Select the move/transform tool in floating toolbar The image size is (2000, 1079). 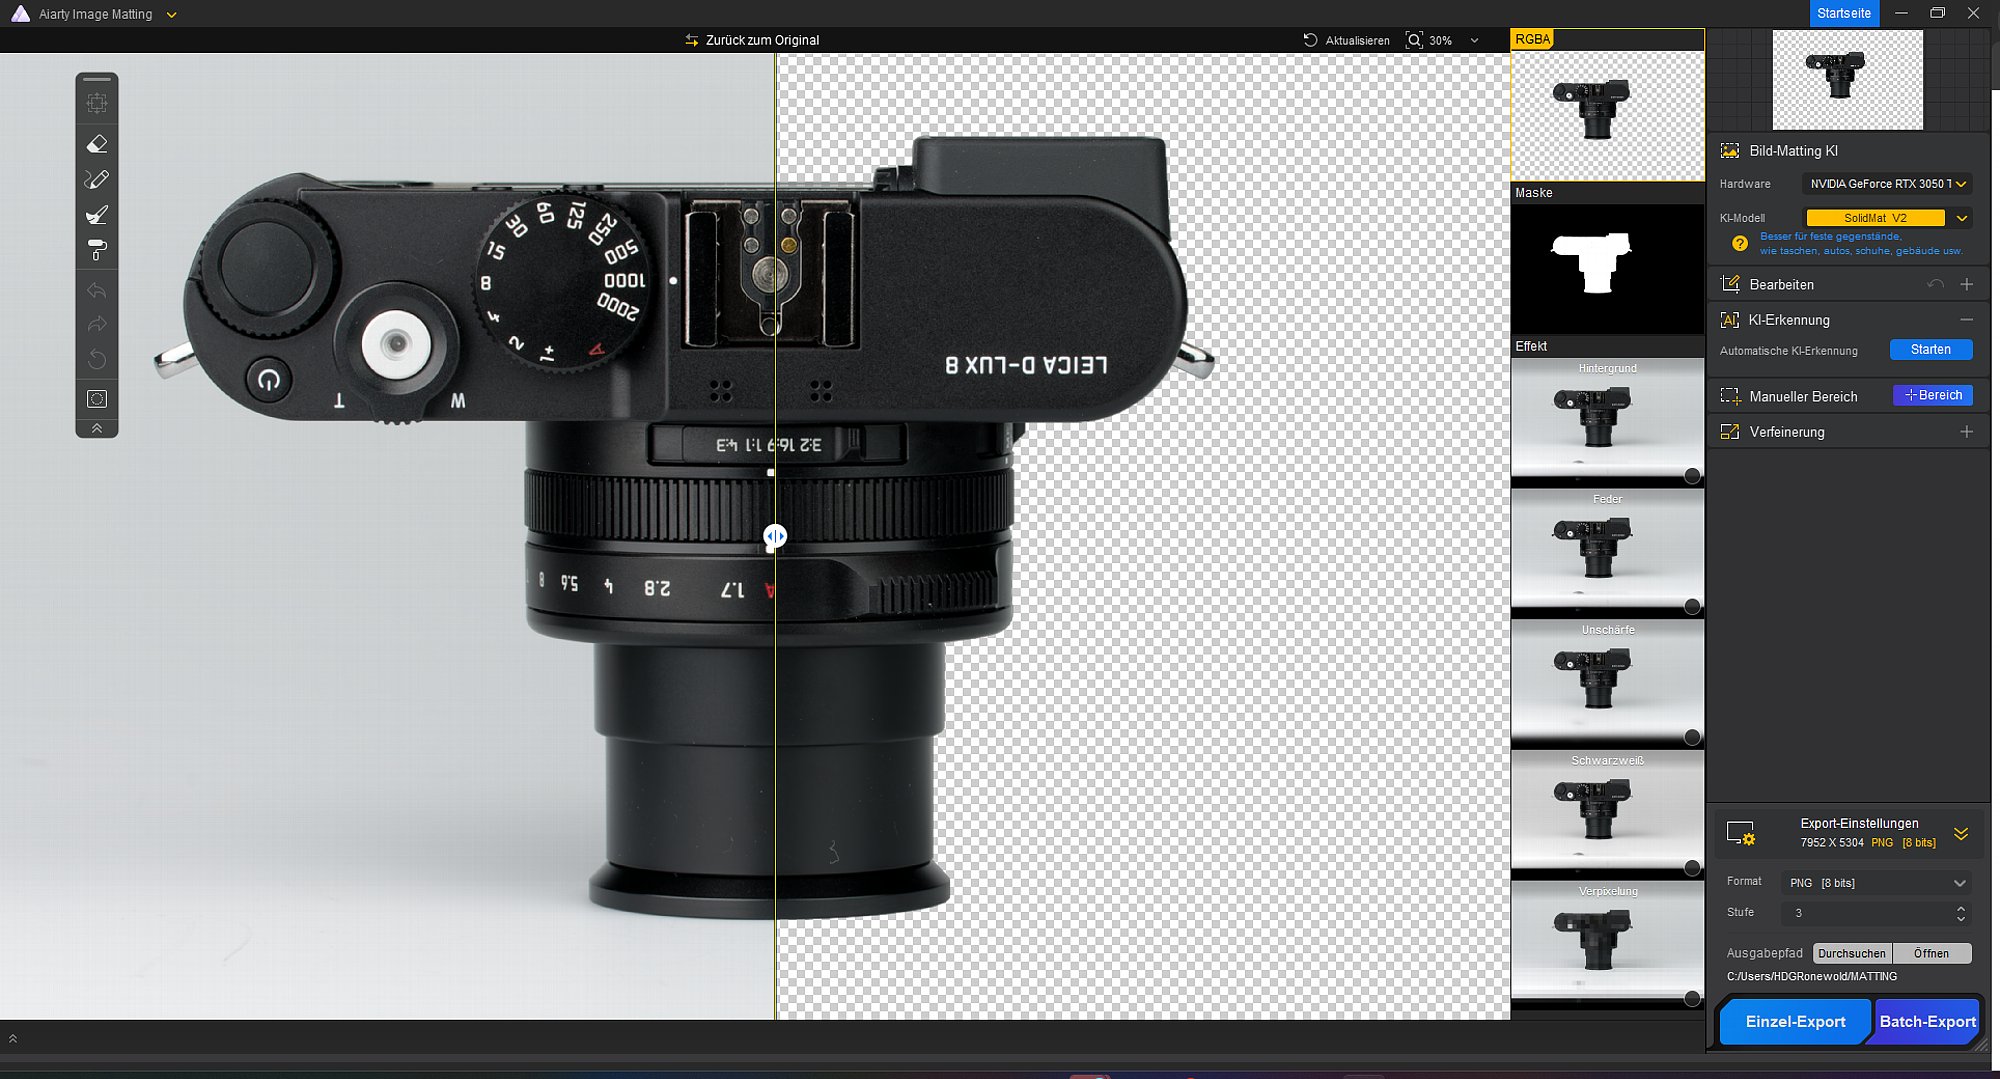97,103
